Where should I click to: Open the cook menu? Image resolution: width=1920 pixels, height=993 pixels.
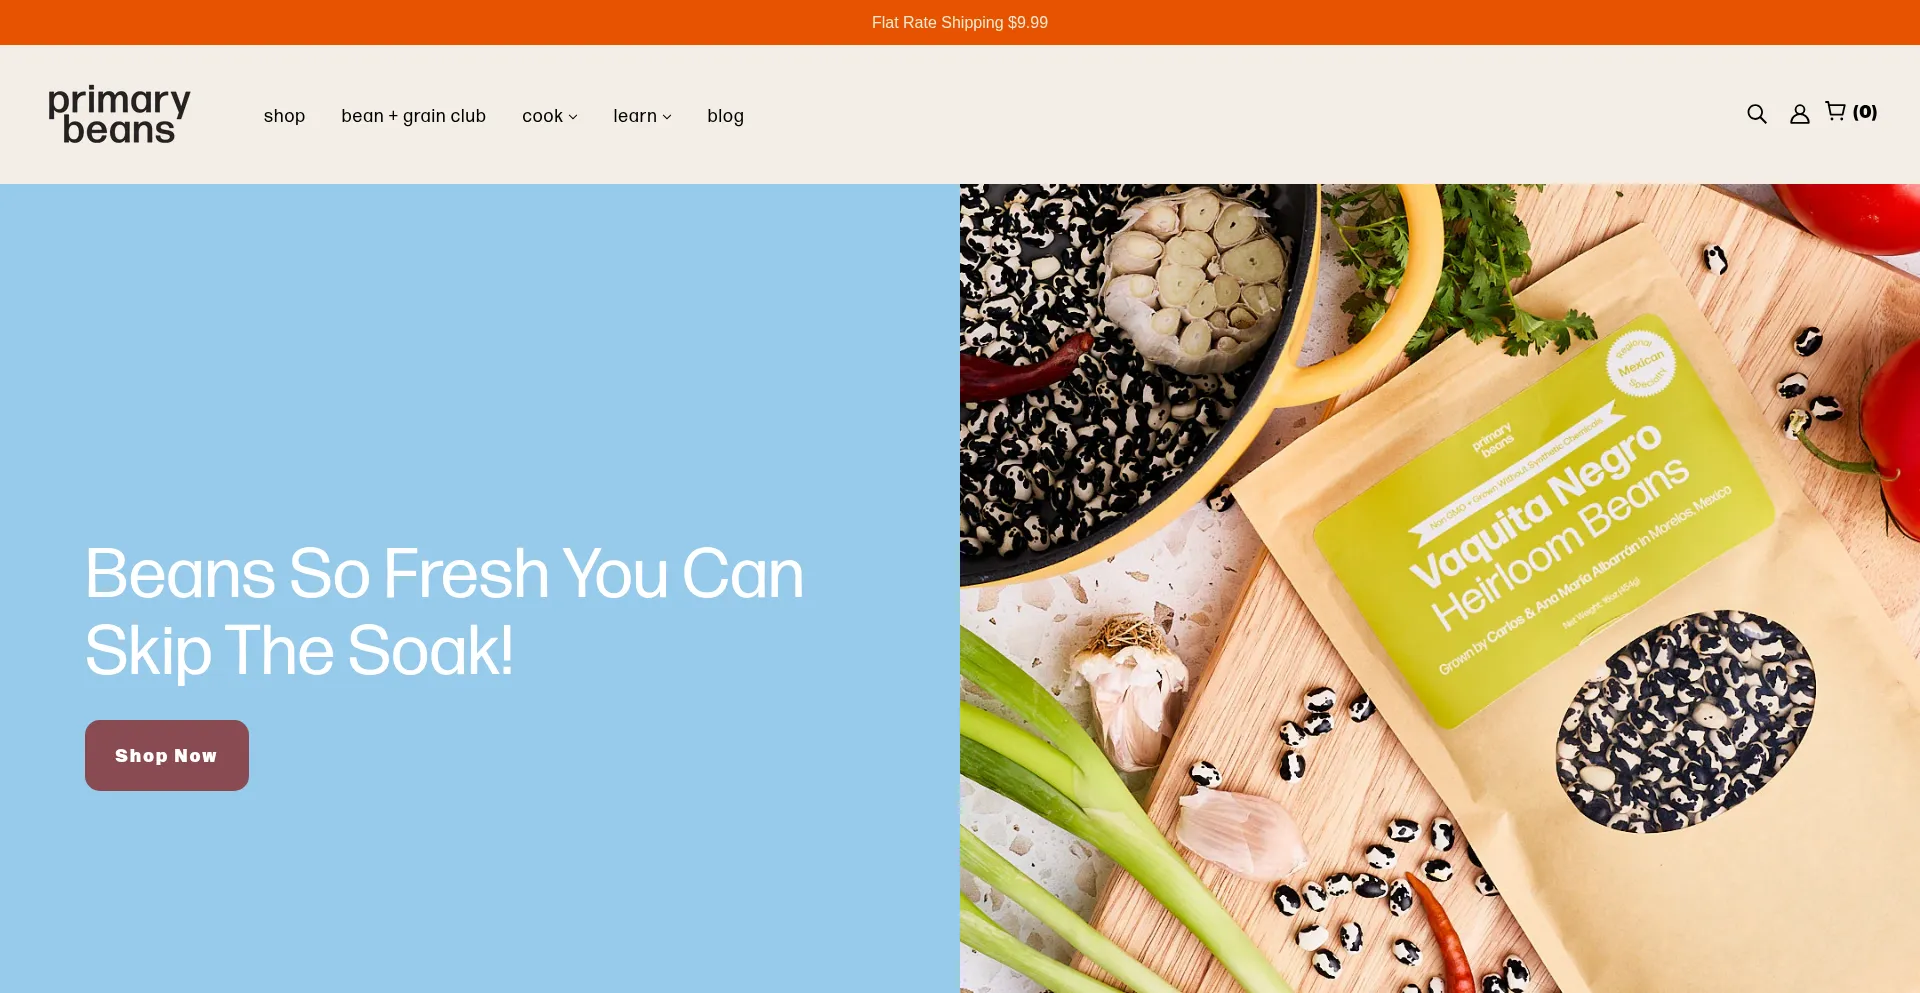(x=550, y=116)
